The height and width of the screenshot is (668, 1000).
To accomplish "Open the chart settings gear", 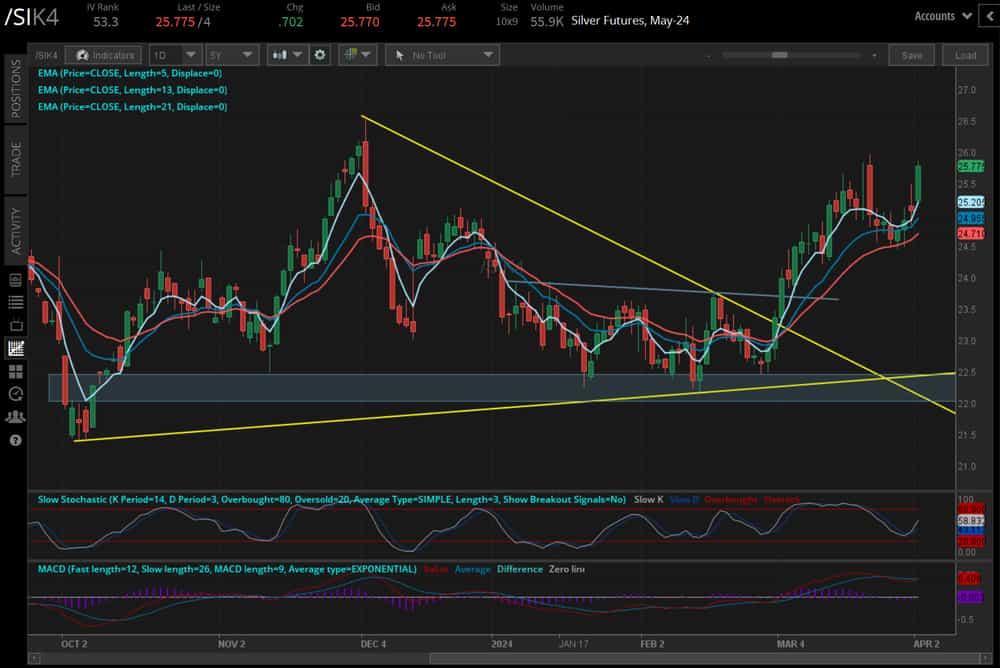I will point(320,55).
